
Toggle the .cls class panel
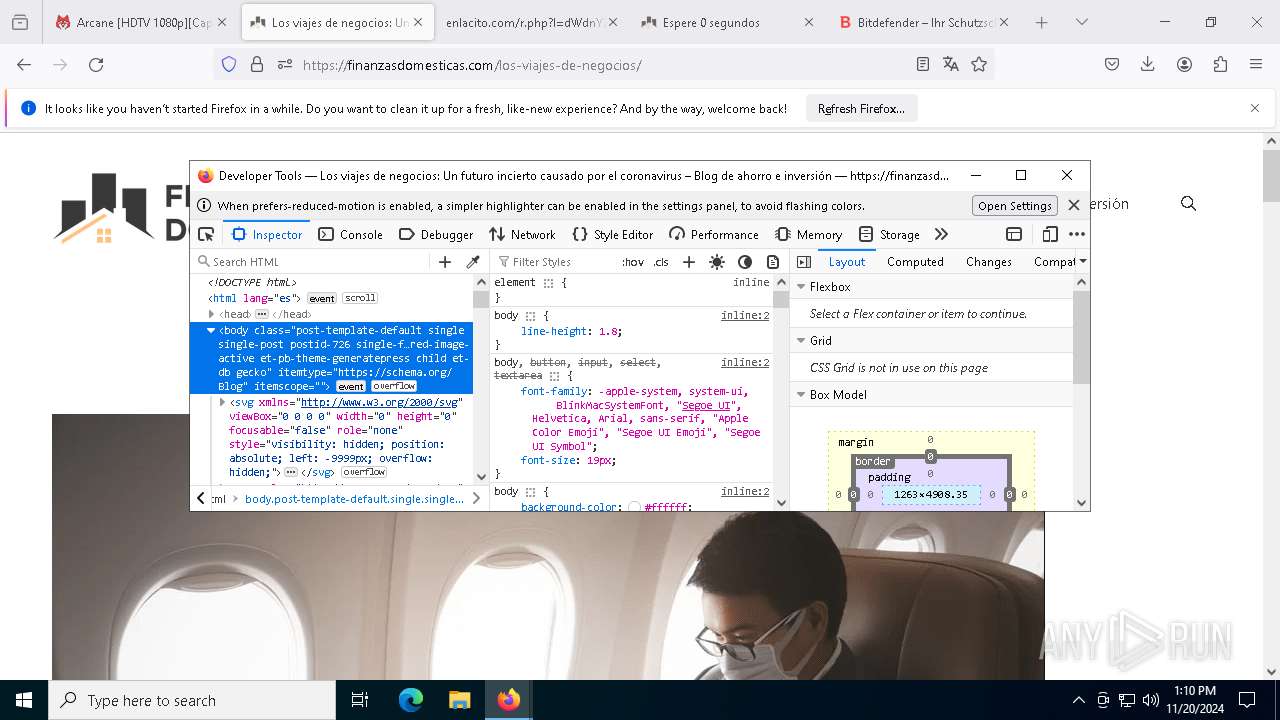click(x=661, y=262)
